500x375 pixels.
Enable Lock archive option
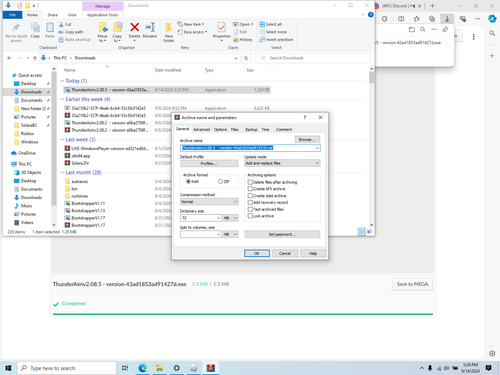(250, 216)
